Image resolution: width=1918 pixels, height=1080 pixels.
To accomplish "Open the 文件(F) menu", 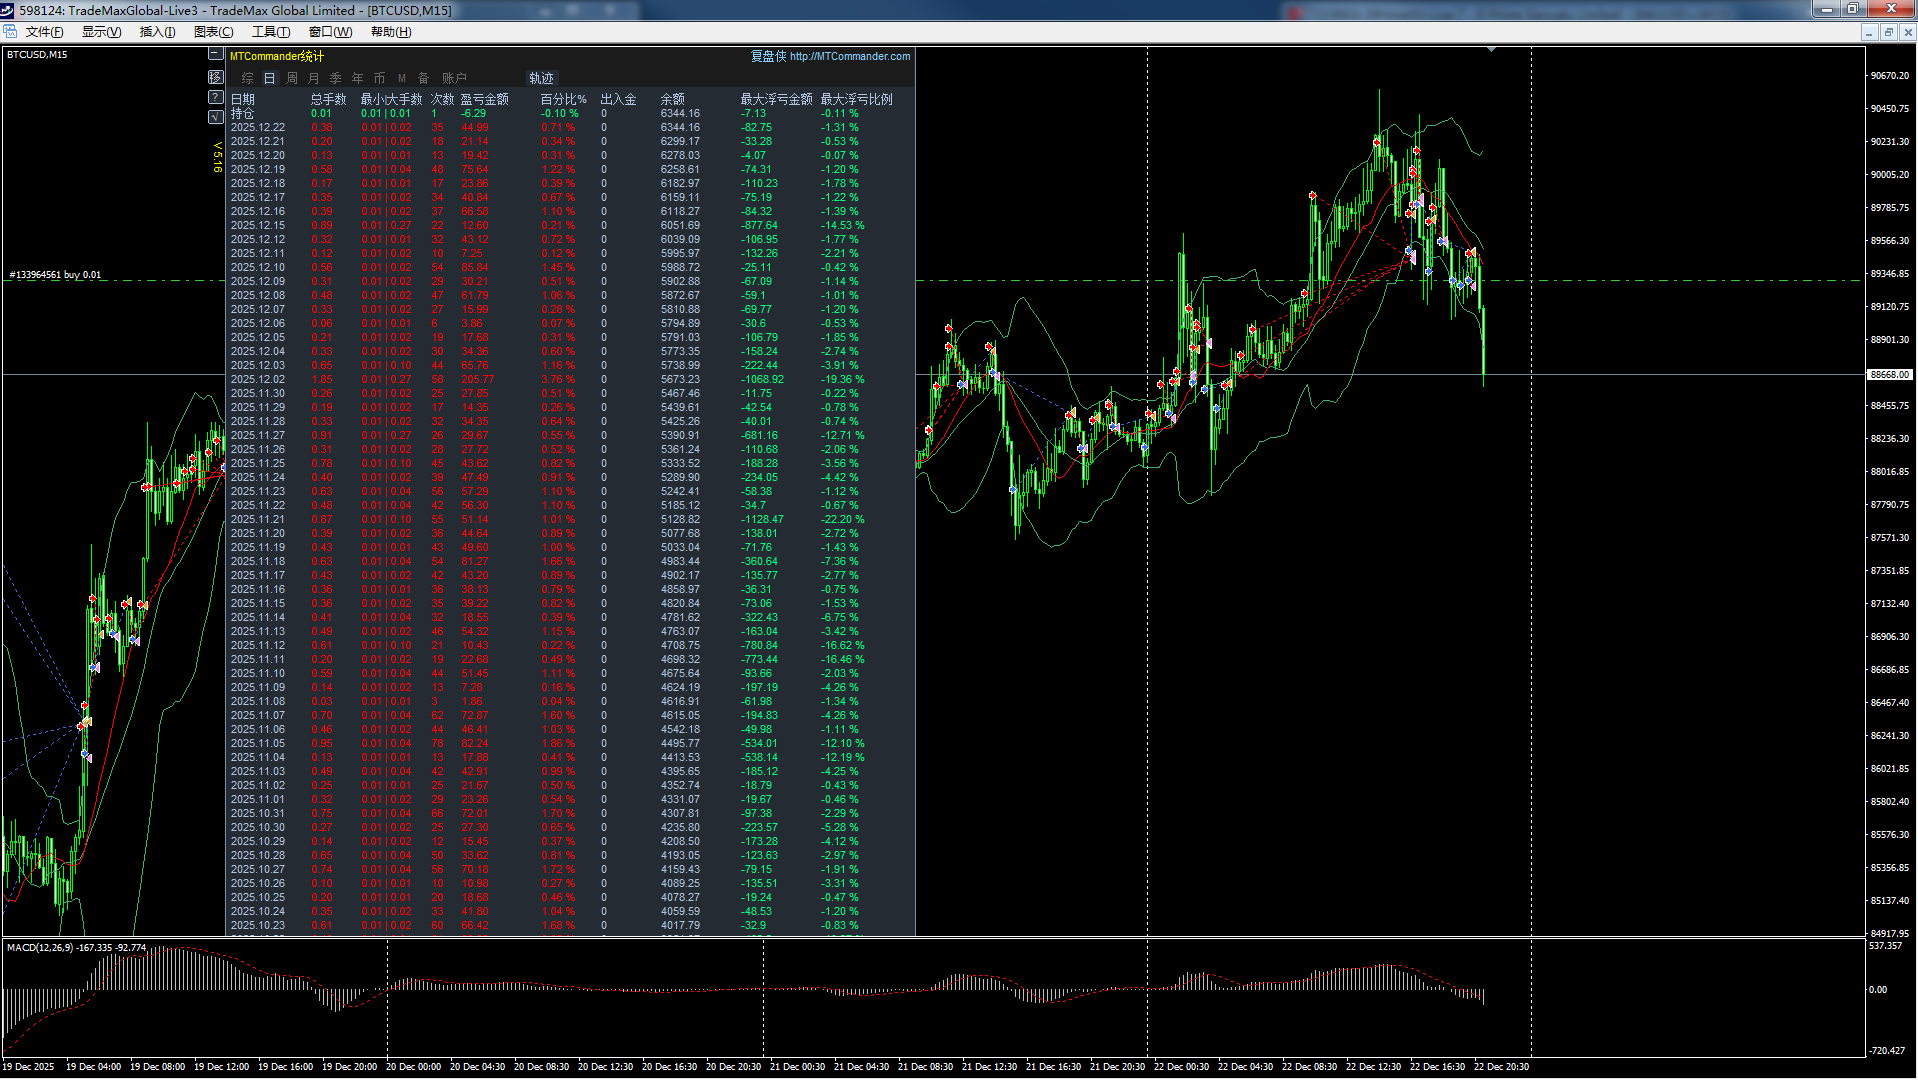I will tap(45, 32).
